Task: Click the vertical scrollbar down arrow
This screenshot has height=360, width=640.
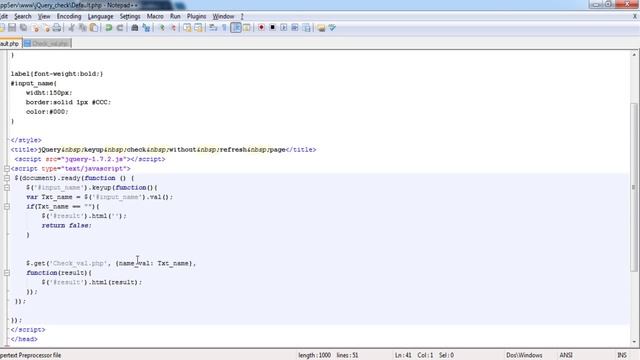Action: 634,342
